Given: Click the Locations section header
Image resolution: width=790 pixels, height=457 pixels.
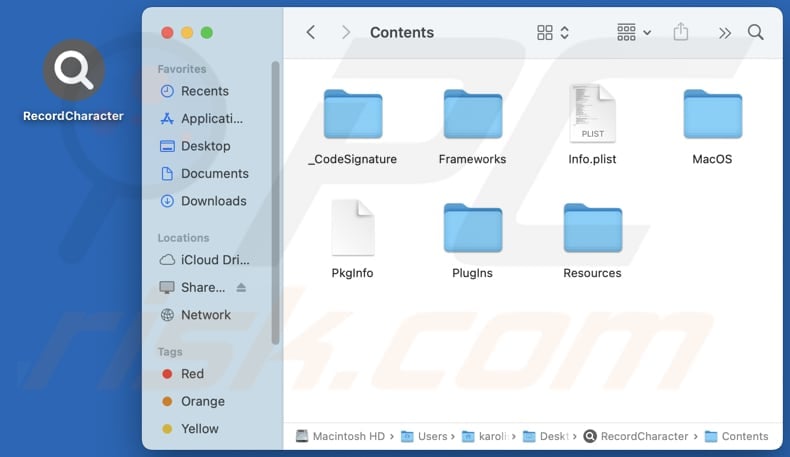Looking at the screenshot, I should click(x=183, y=238).
